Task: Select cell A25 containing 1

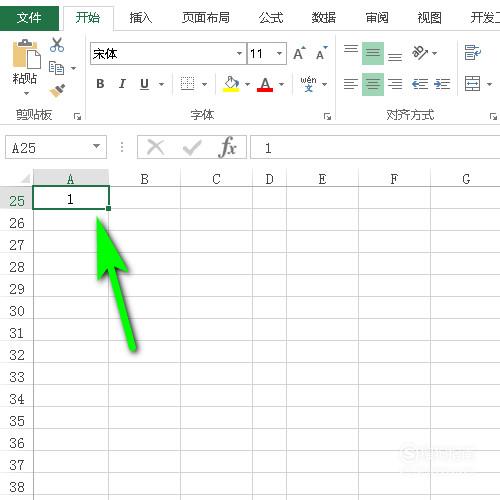Action: (71, 198)
